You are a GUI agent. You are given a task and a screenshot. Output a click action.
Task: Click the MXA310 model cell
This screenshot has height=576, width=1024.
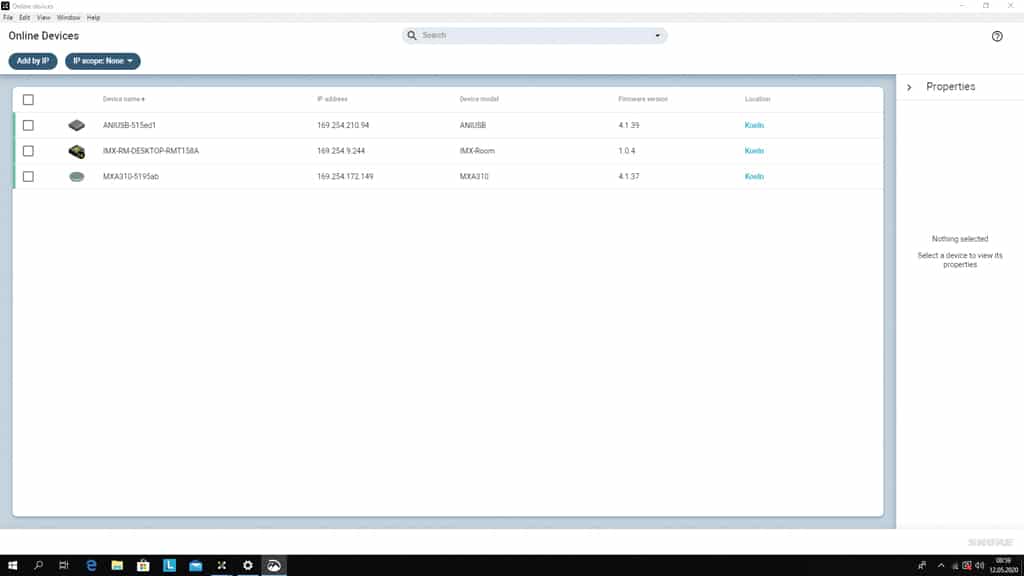(x=473, y=176)
